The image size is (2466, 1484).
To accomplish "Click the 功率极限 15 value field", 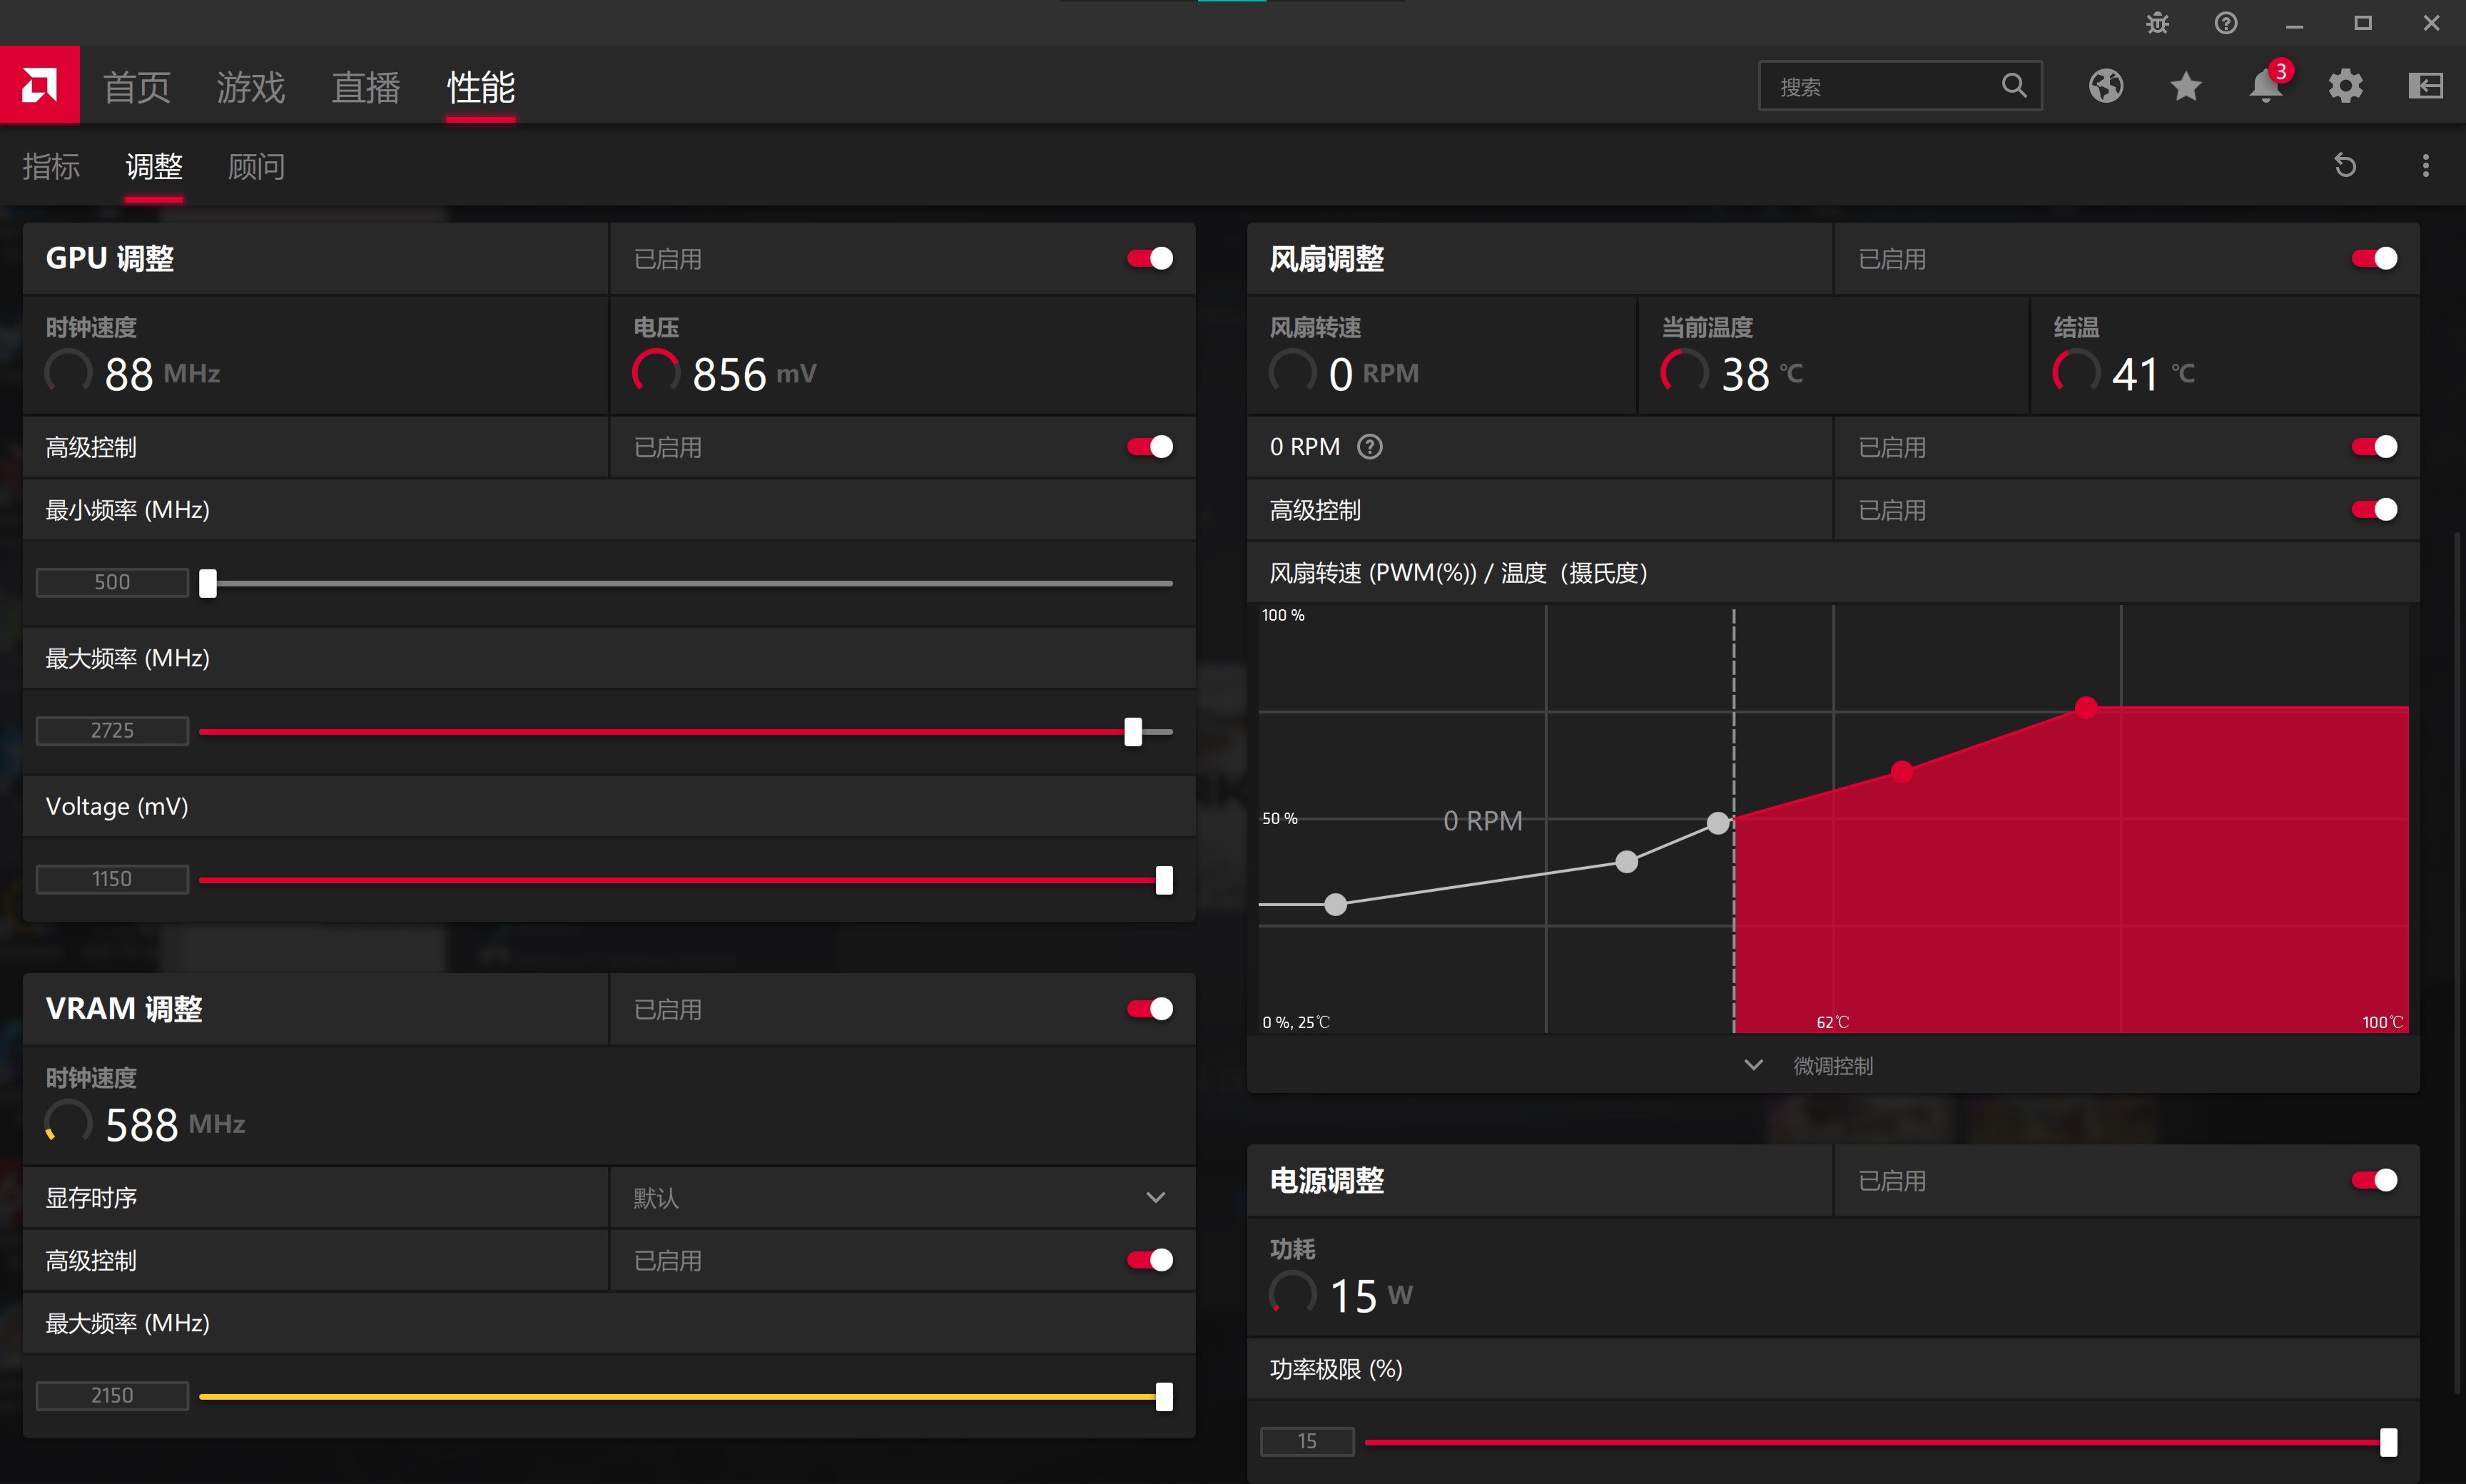I will (x=1307, y=1441).
